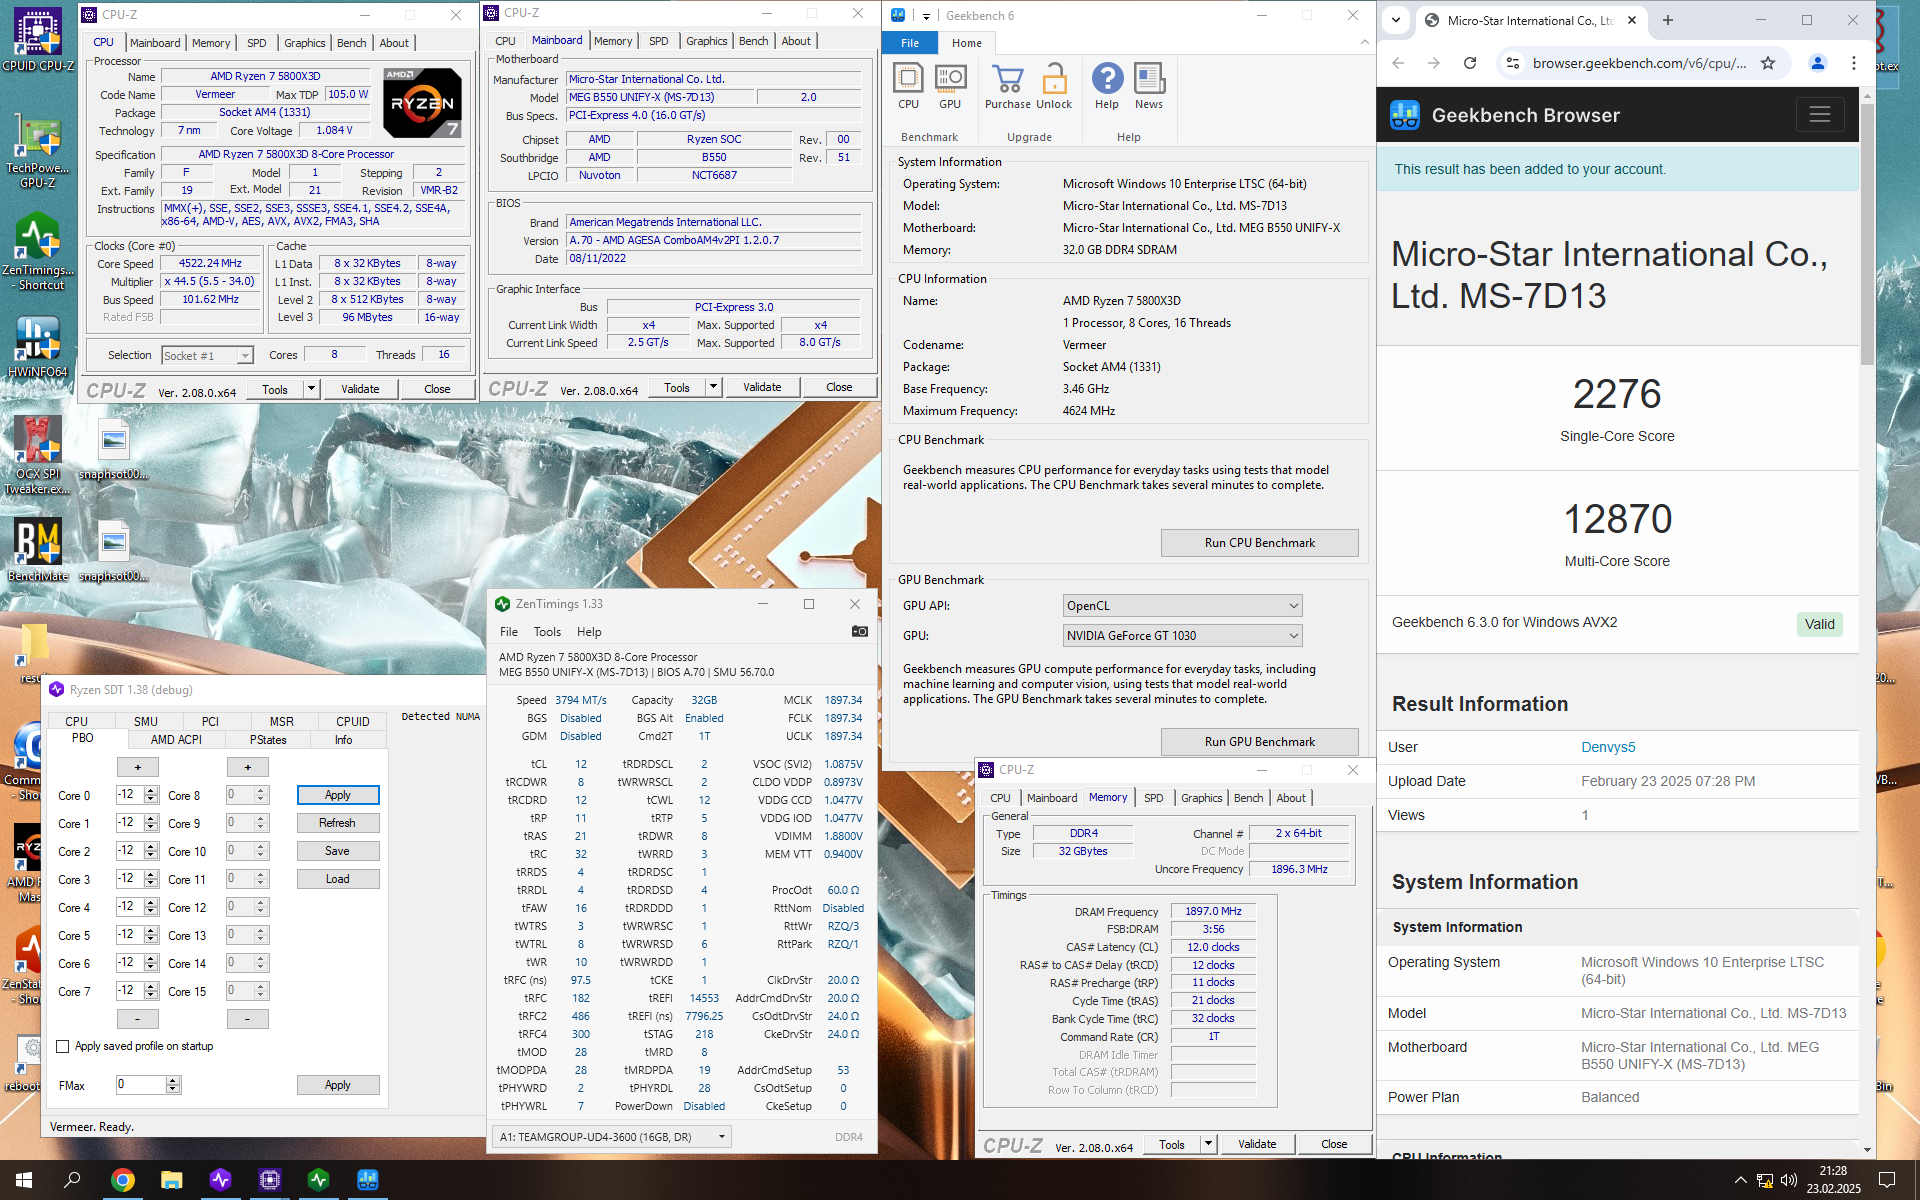Open the News icon in Geekbench ribbon

coord(1149,86)
